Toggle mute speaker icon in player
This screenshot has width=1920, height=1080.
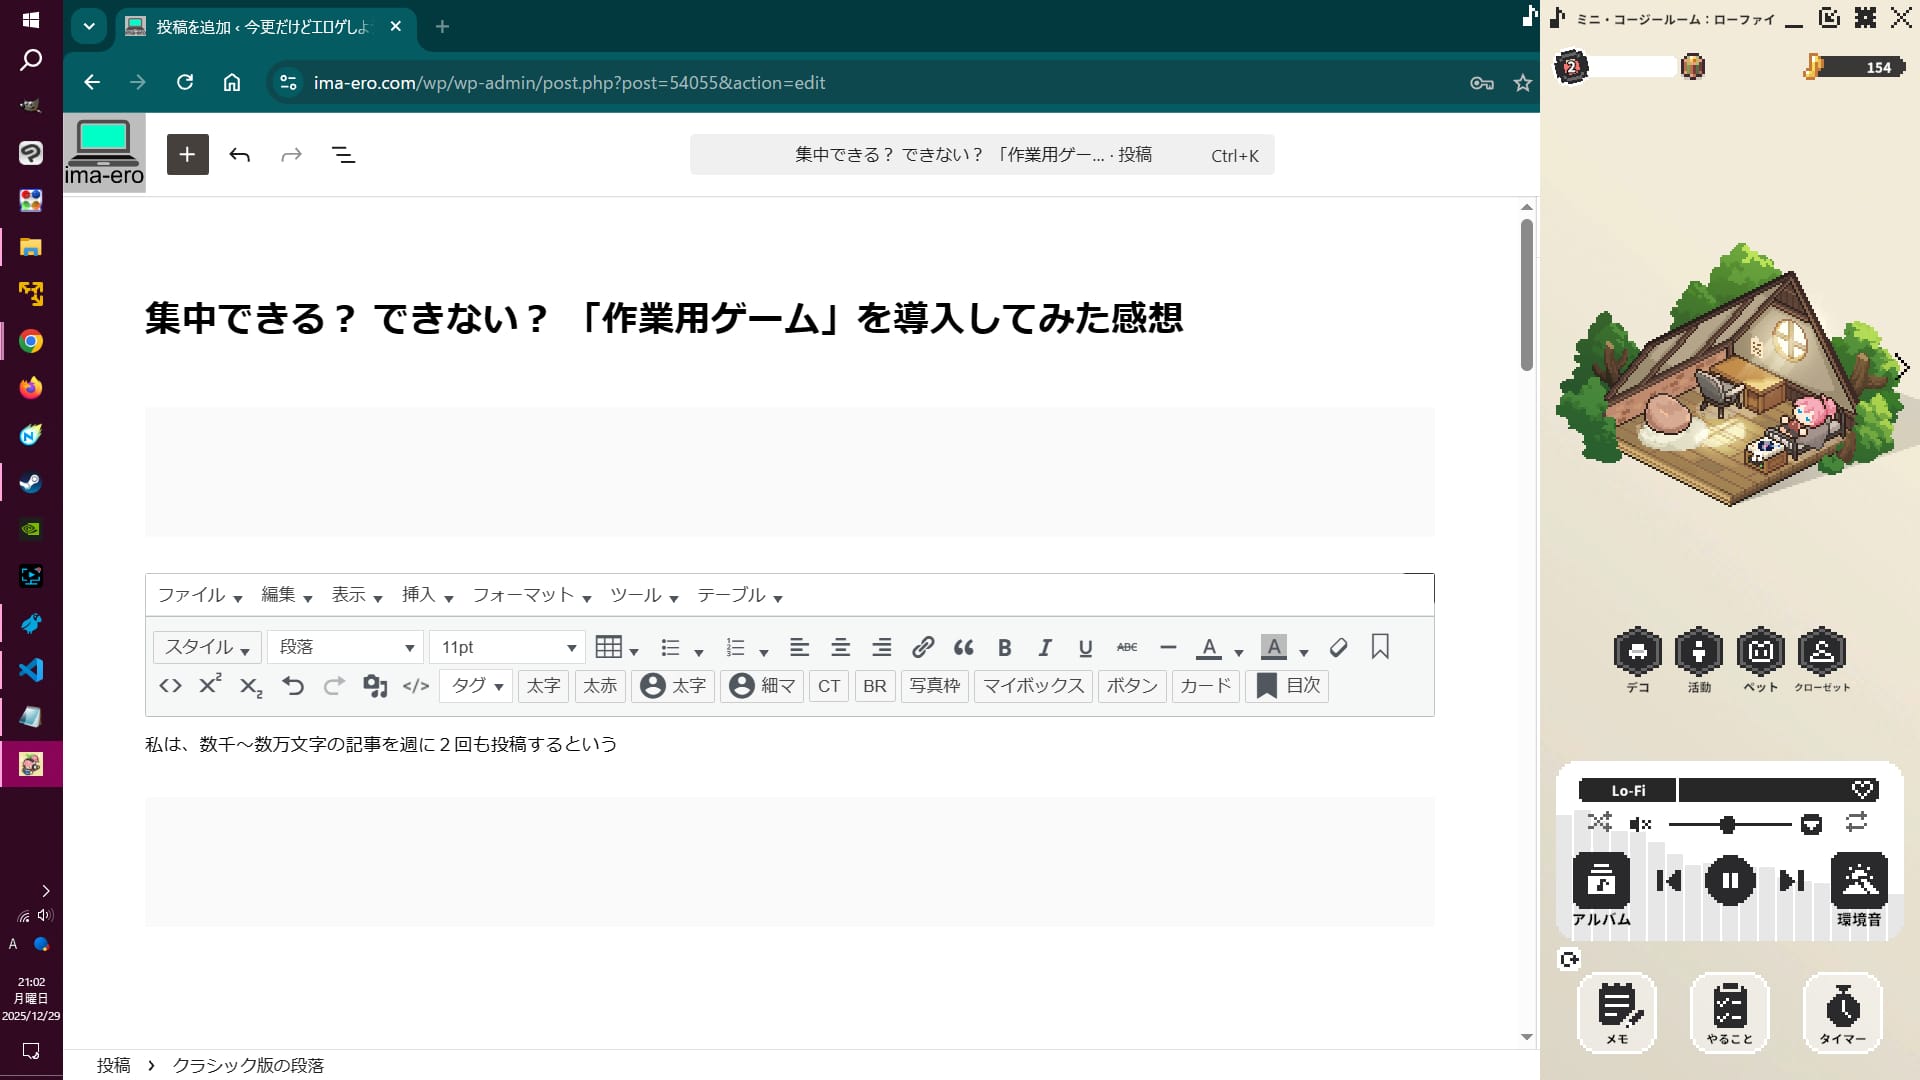click(x=1640, y=824)
